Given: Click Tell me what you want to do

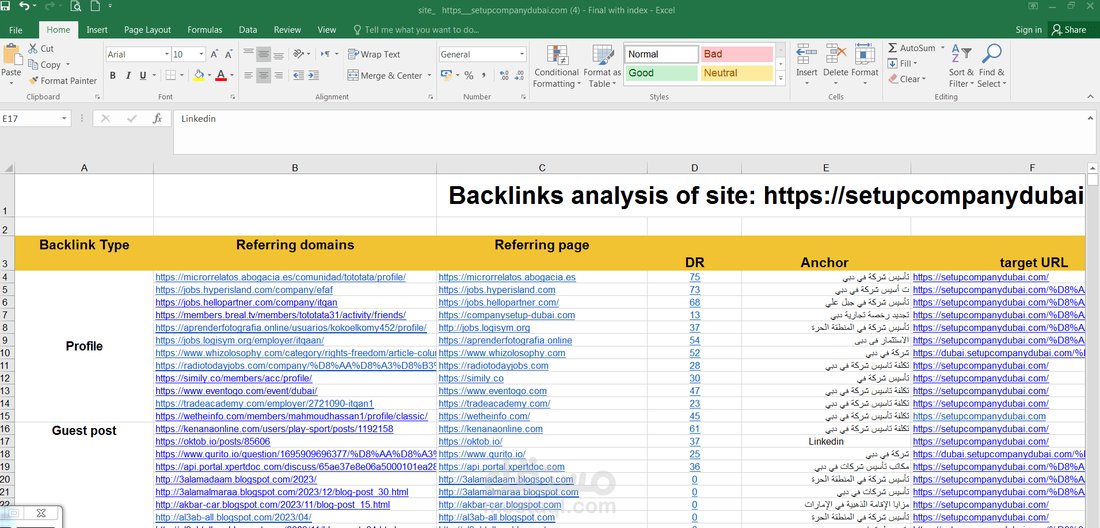Looking at the screenshot, I should 416,30.
